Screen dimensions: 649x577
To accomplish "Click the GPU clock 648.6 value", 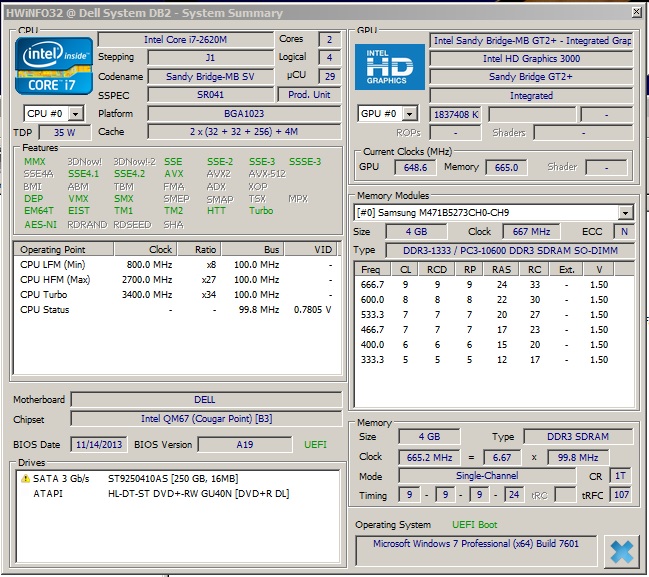I will click(415, 168).
